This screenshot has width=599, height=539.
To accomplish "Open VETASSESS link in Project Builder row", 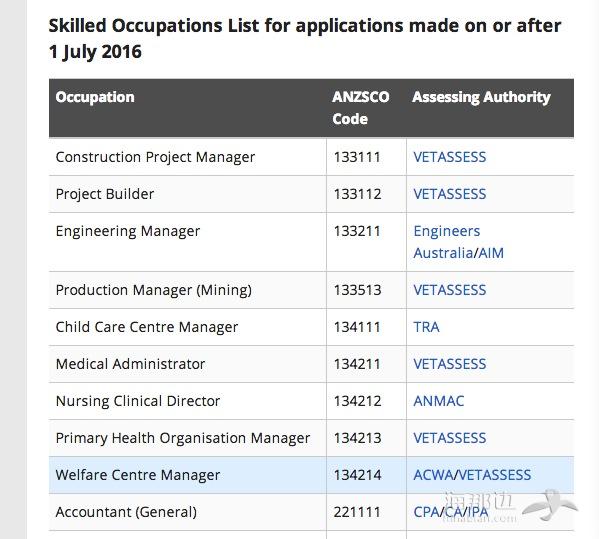I will click(450, 194).
